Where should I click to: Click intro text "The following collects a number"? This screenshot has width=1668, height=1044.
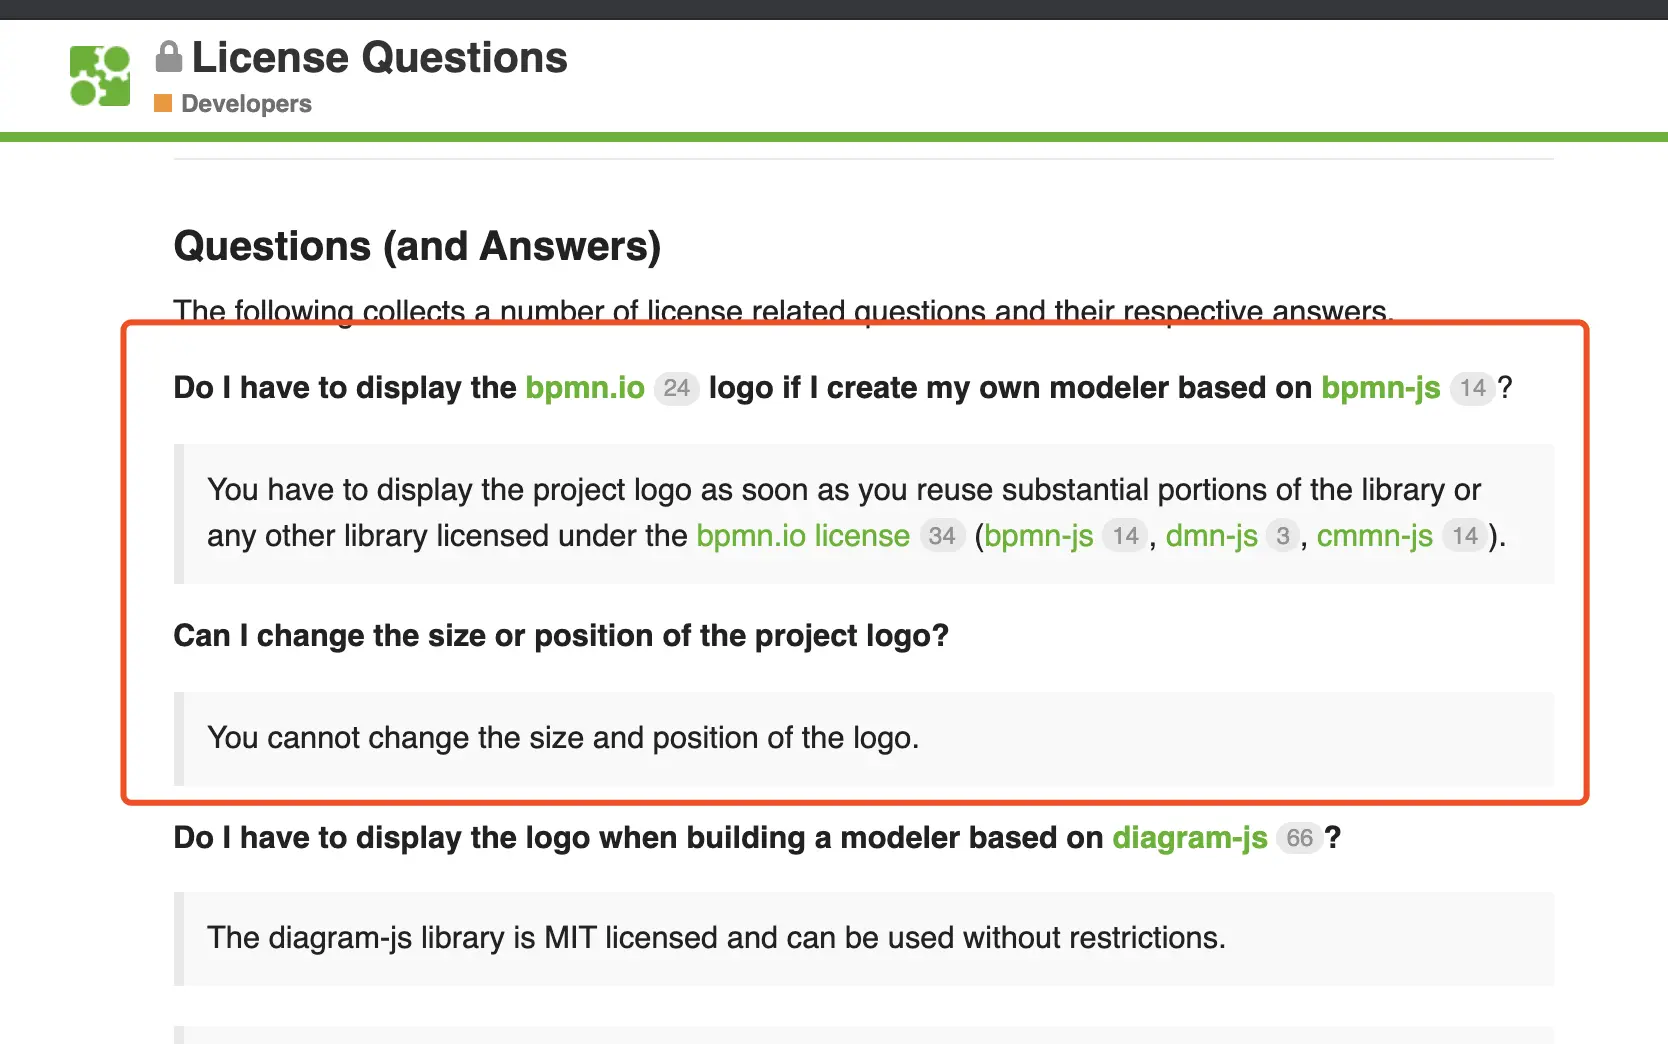click(783, 311)
